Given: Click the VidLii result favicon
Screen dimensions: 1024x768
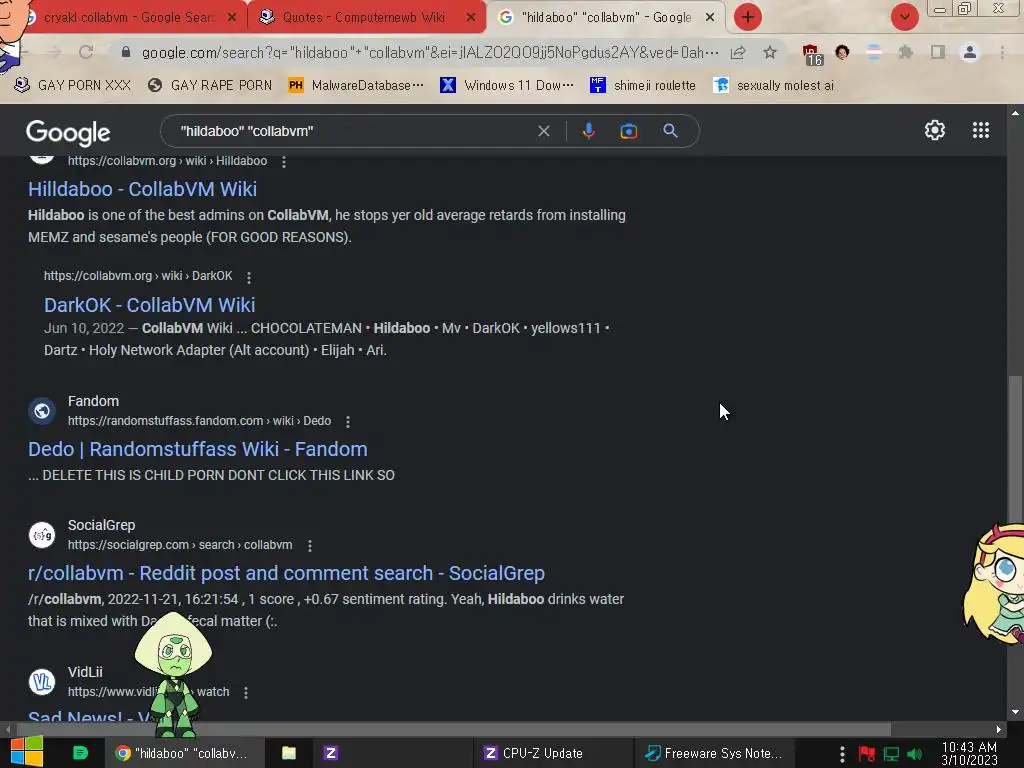Looking at the screenshot, I should [x=42, y=682].
